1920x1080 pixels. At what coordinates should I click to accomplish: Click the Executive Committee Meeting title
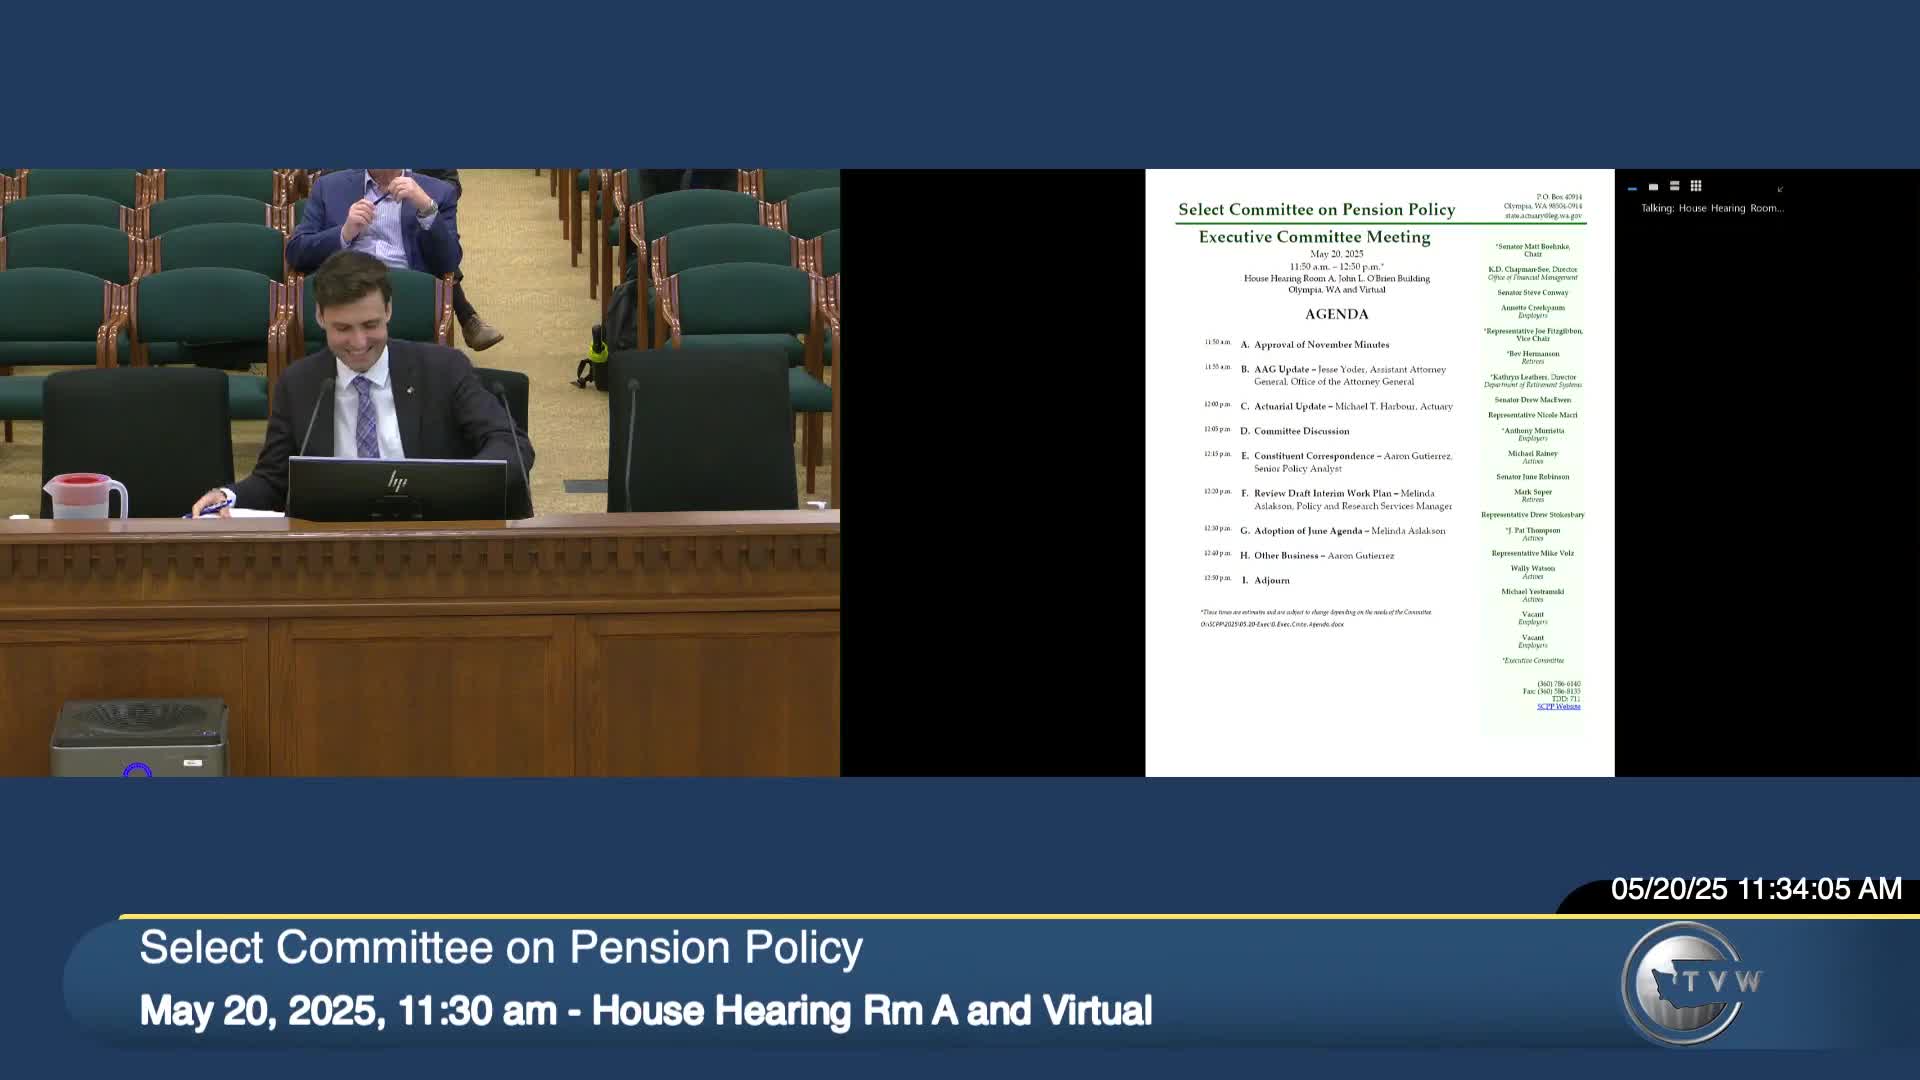click(1314, 238)
